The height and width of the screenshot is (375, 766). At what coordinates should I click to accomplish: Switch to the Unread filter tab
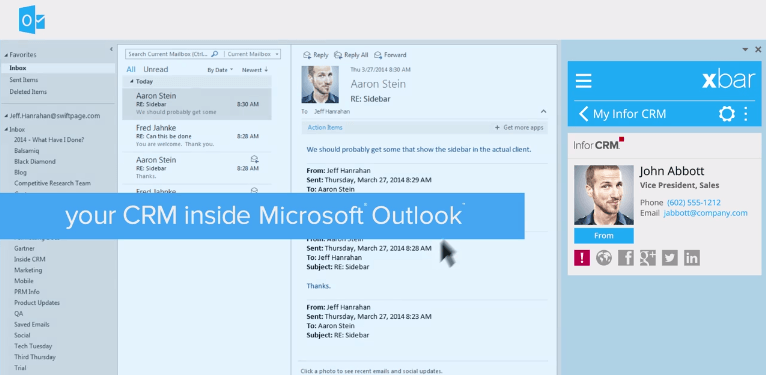155,69
